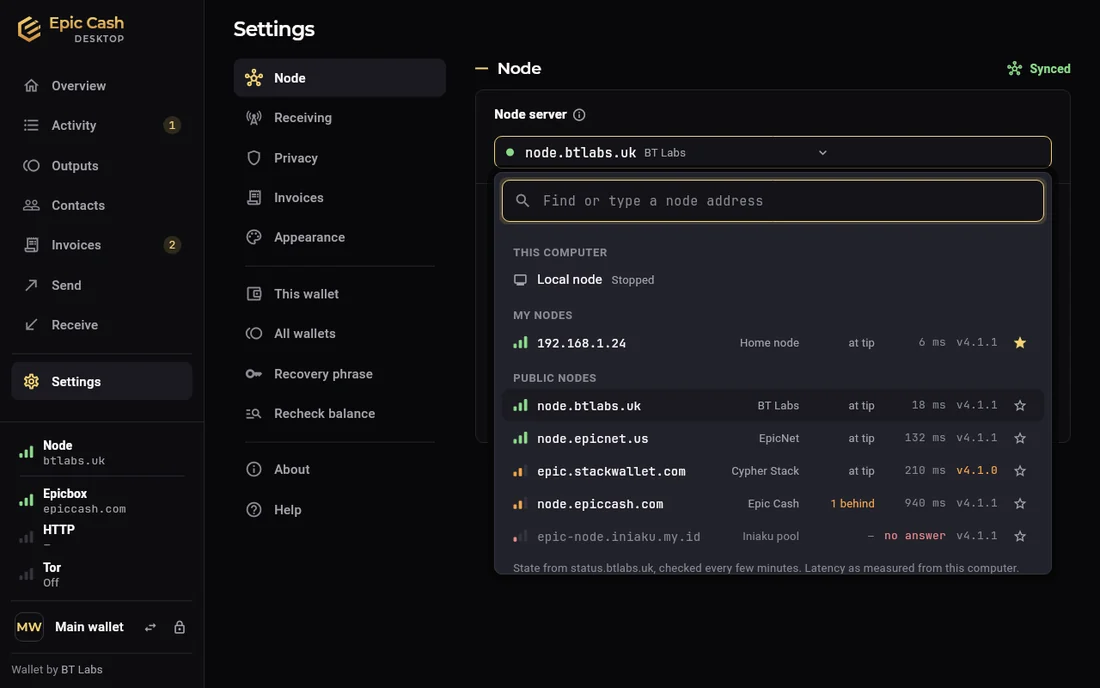Select the 192.168.1.24 Home node
1100x688 pixels.
pyautogui.click(x=772, y=343)
